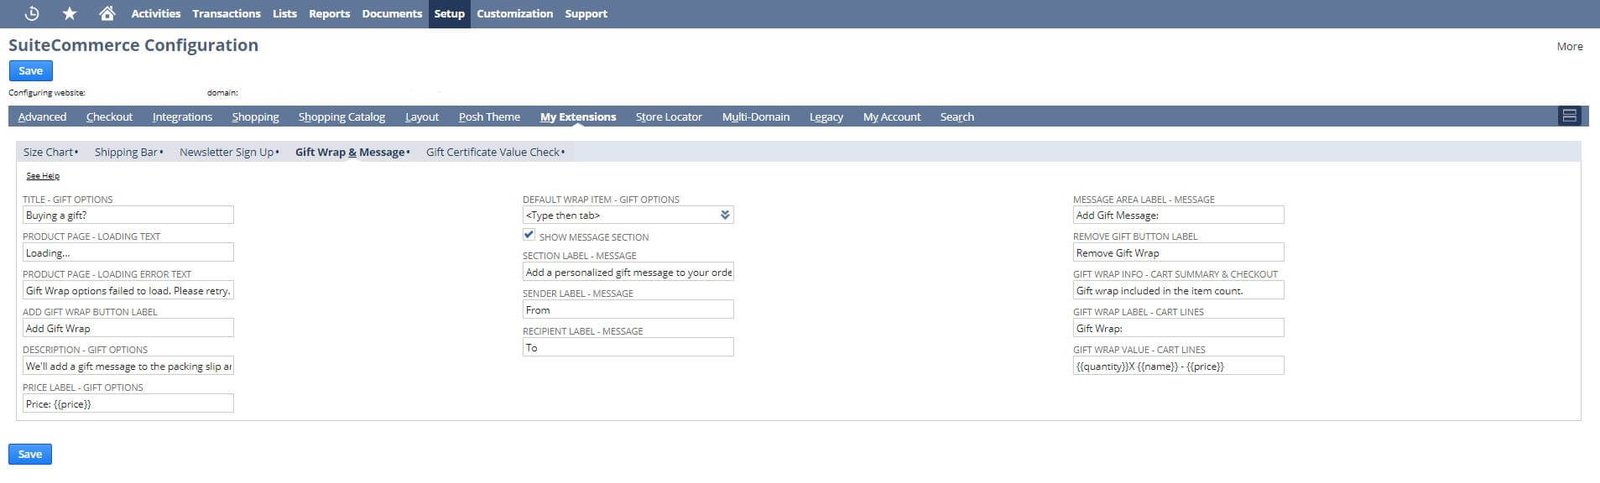Open the Size Chart subtab

50,152
